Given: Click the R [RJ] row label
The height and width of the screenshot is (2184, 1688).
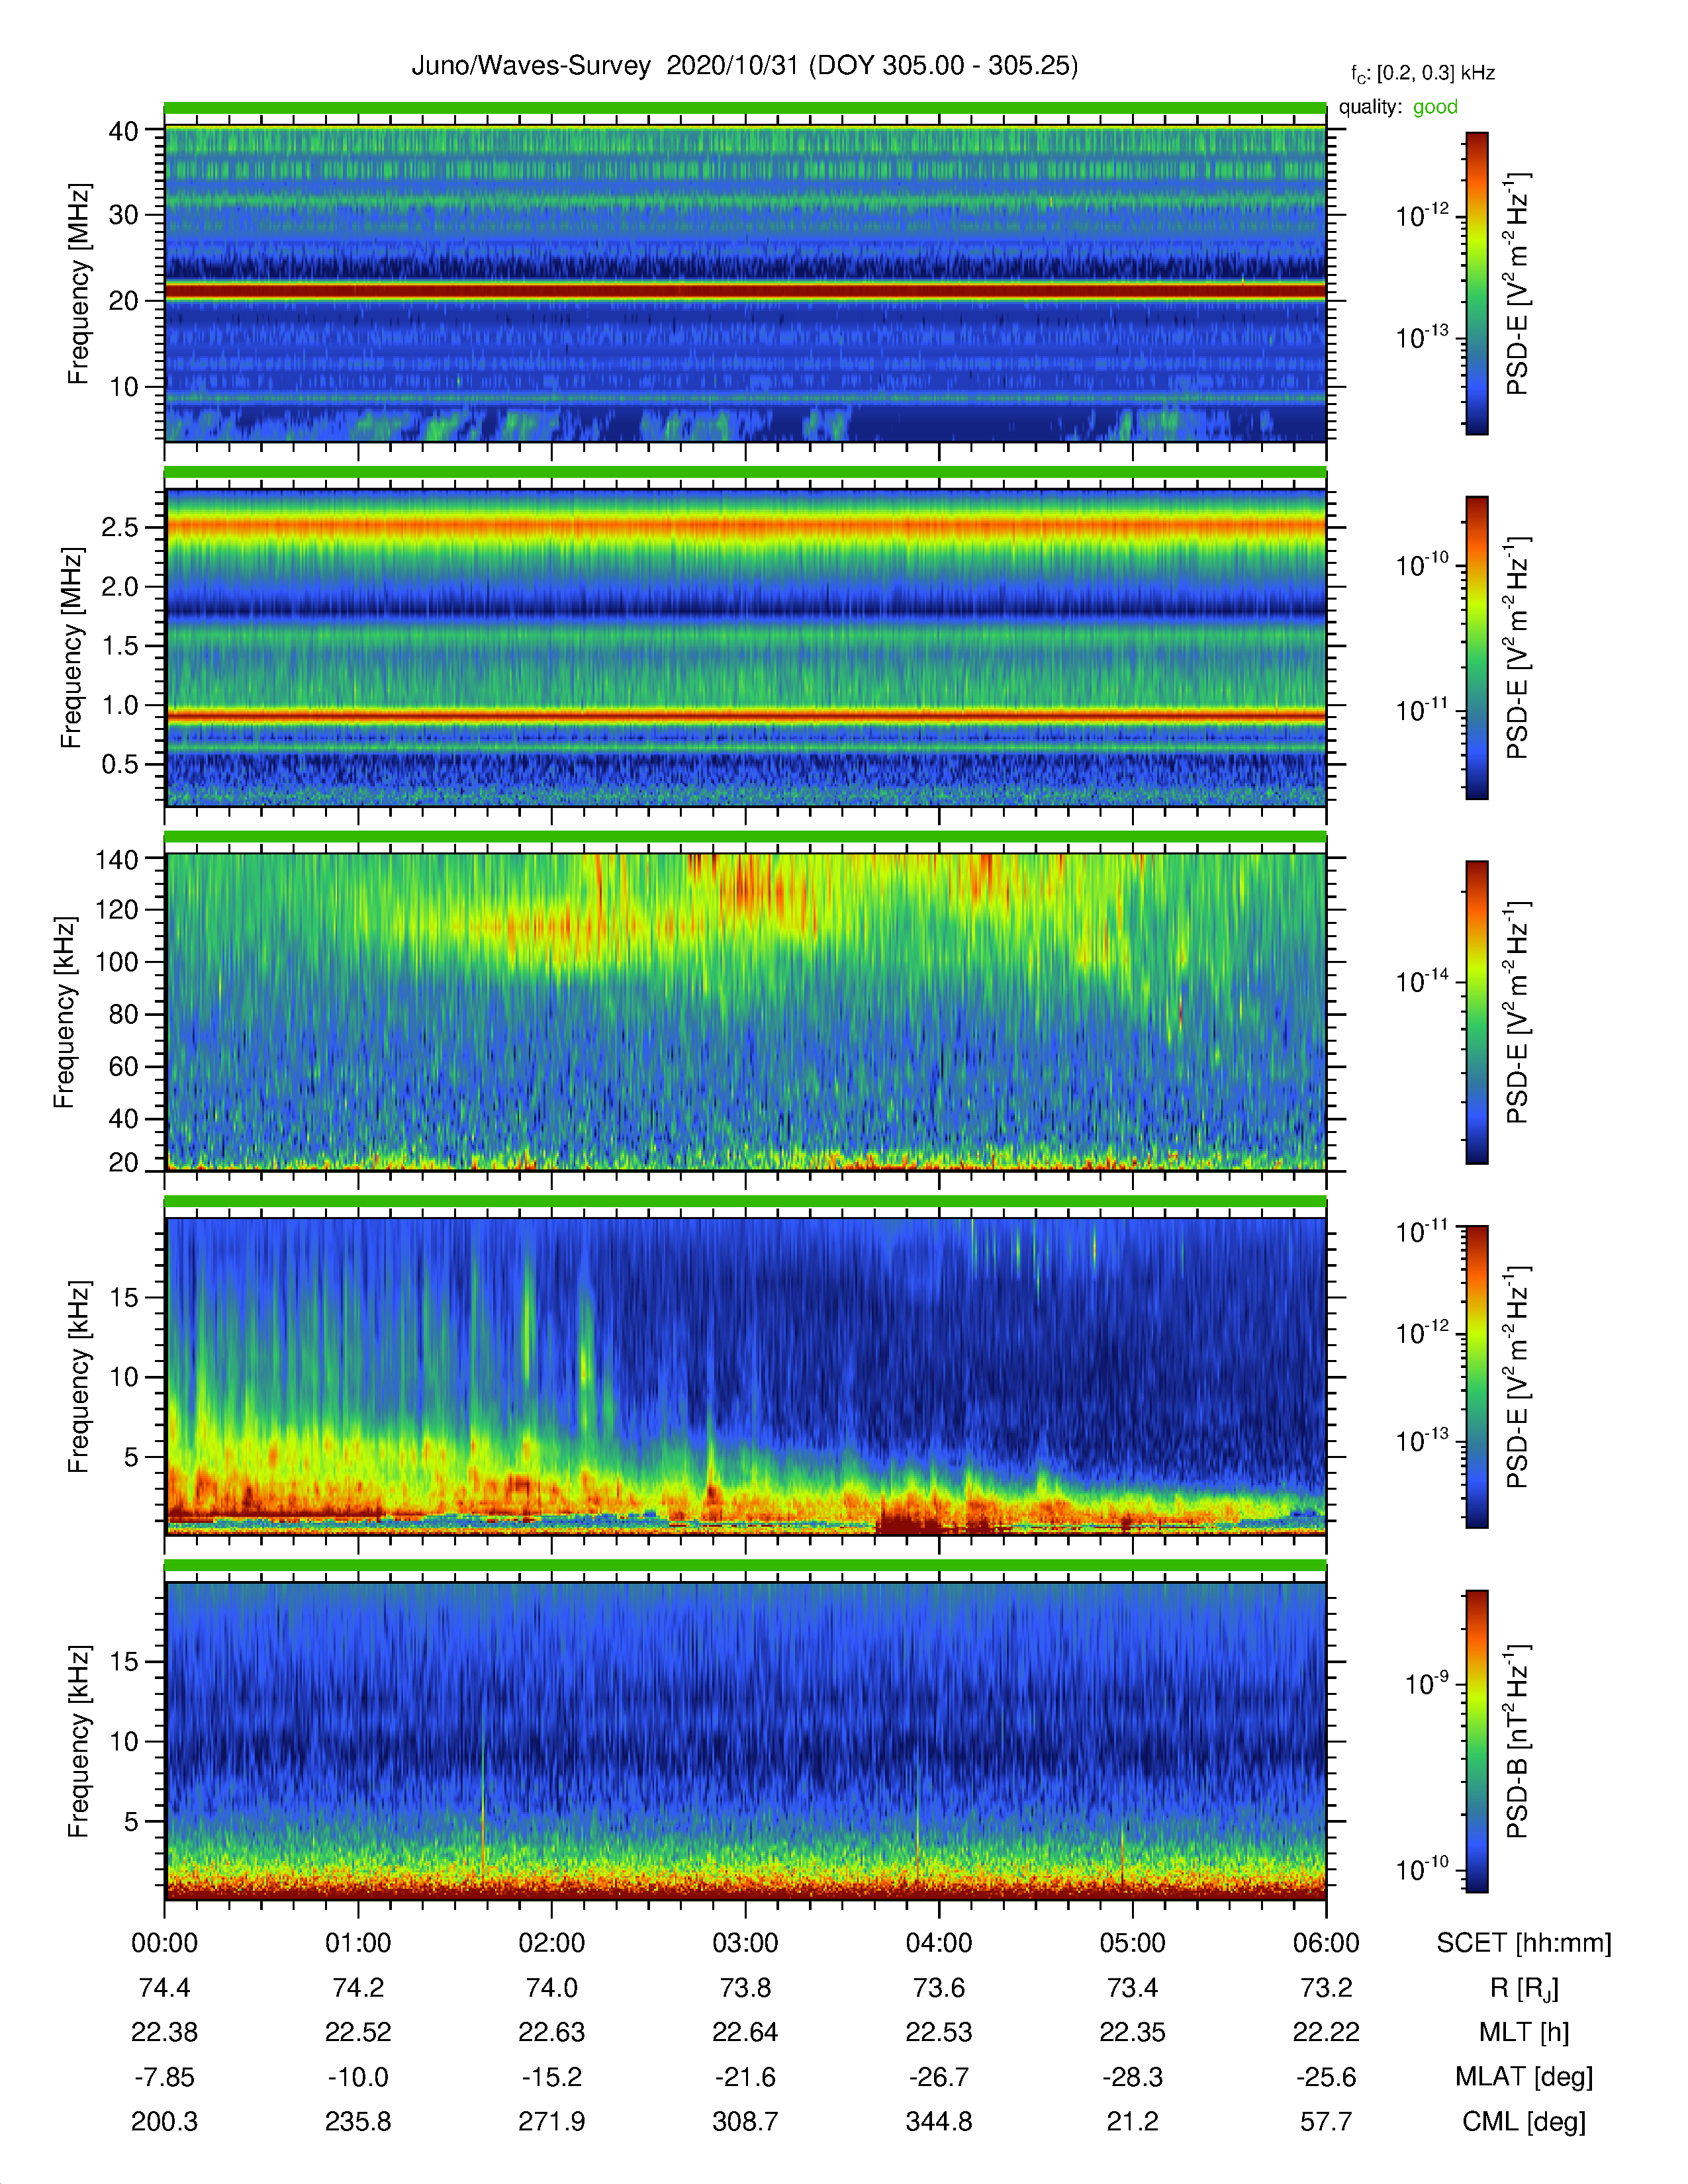Looking at the screenshot, I should pyautogui.click(x=1523, y=1988).
